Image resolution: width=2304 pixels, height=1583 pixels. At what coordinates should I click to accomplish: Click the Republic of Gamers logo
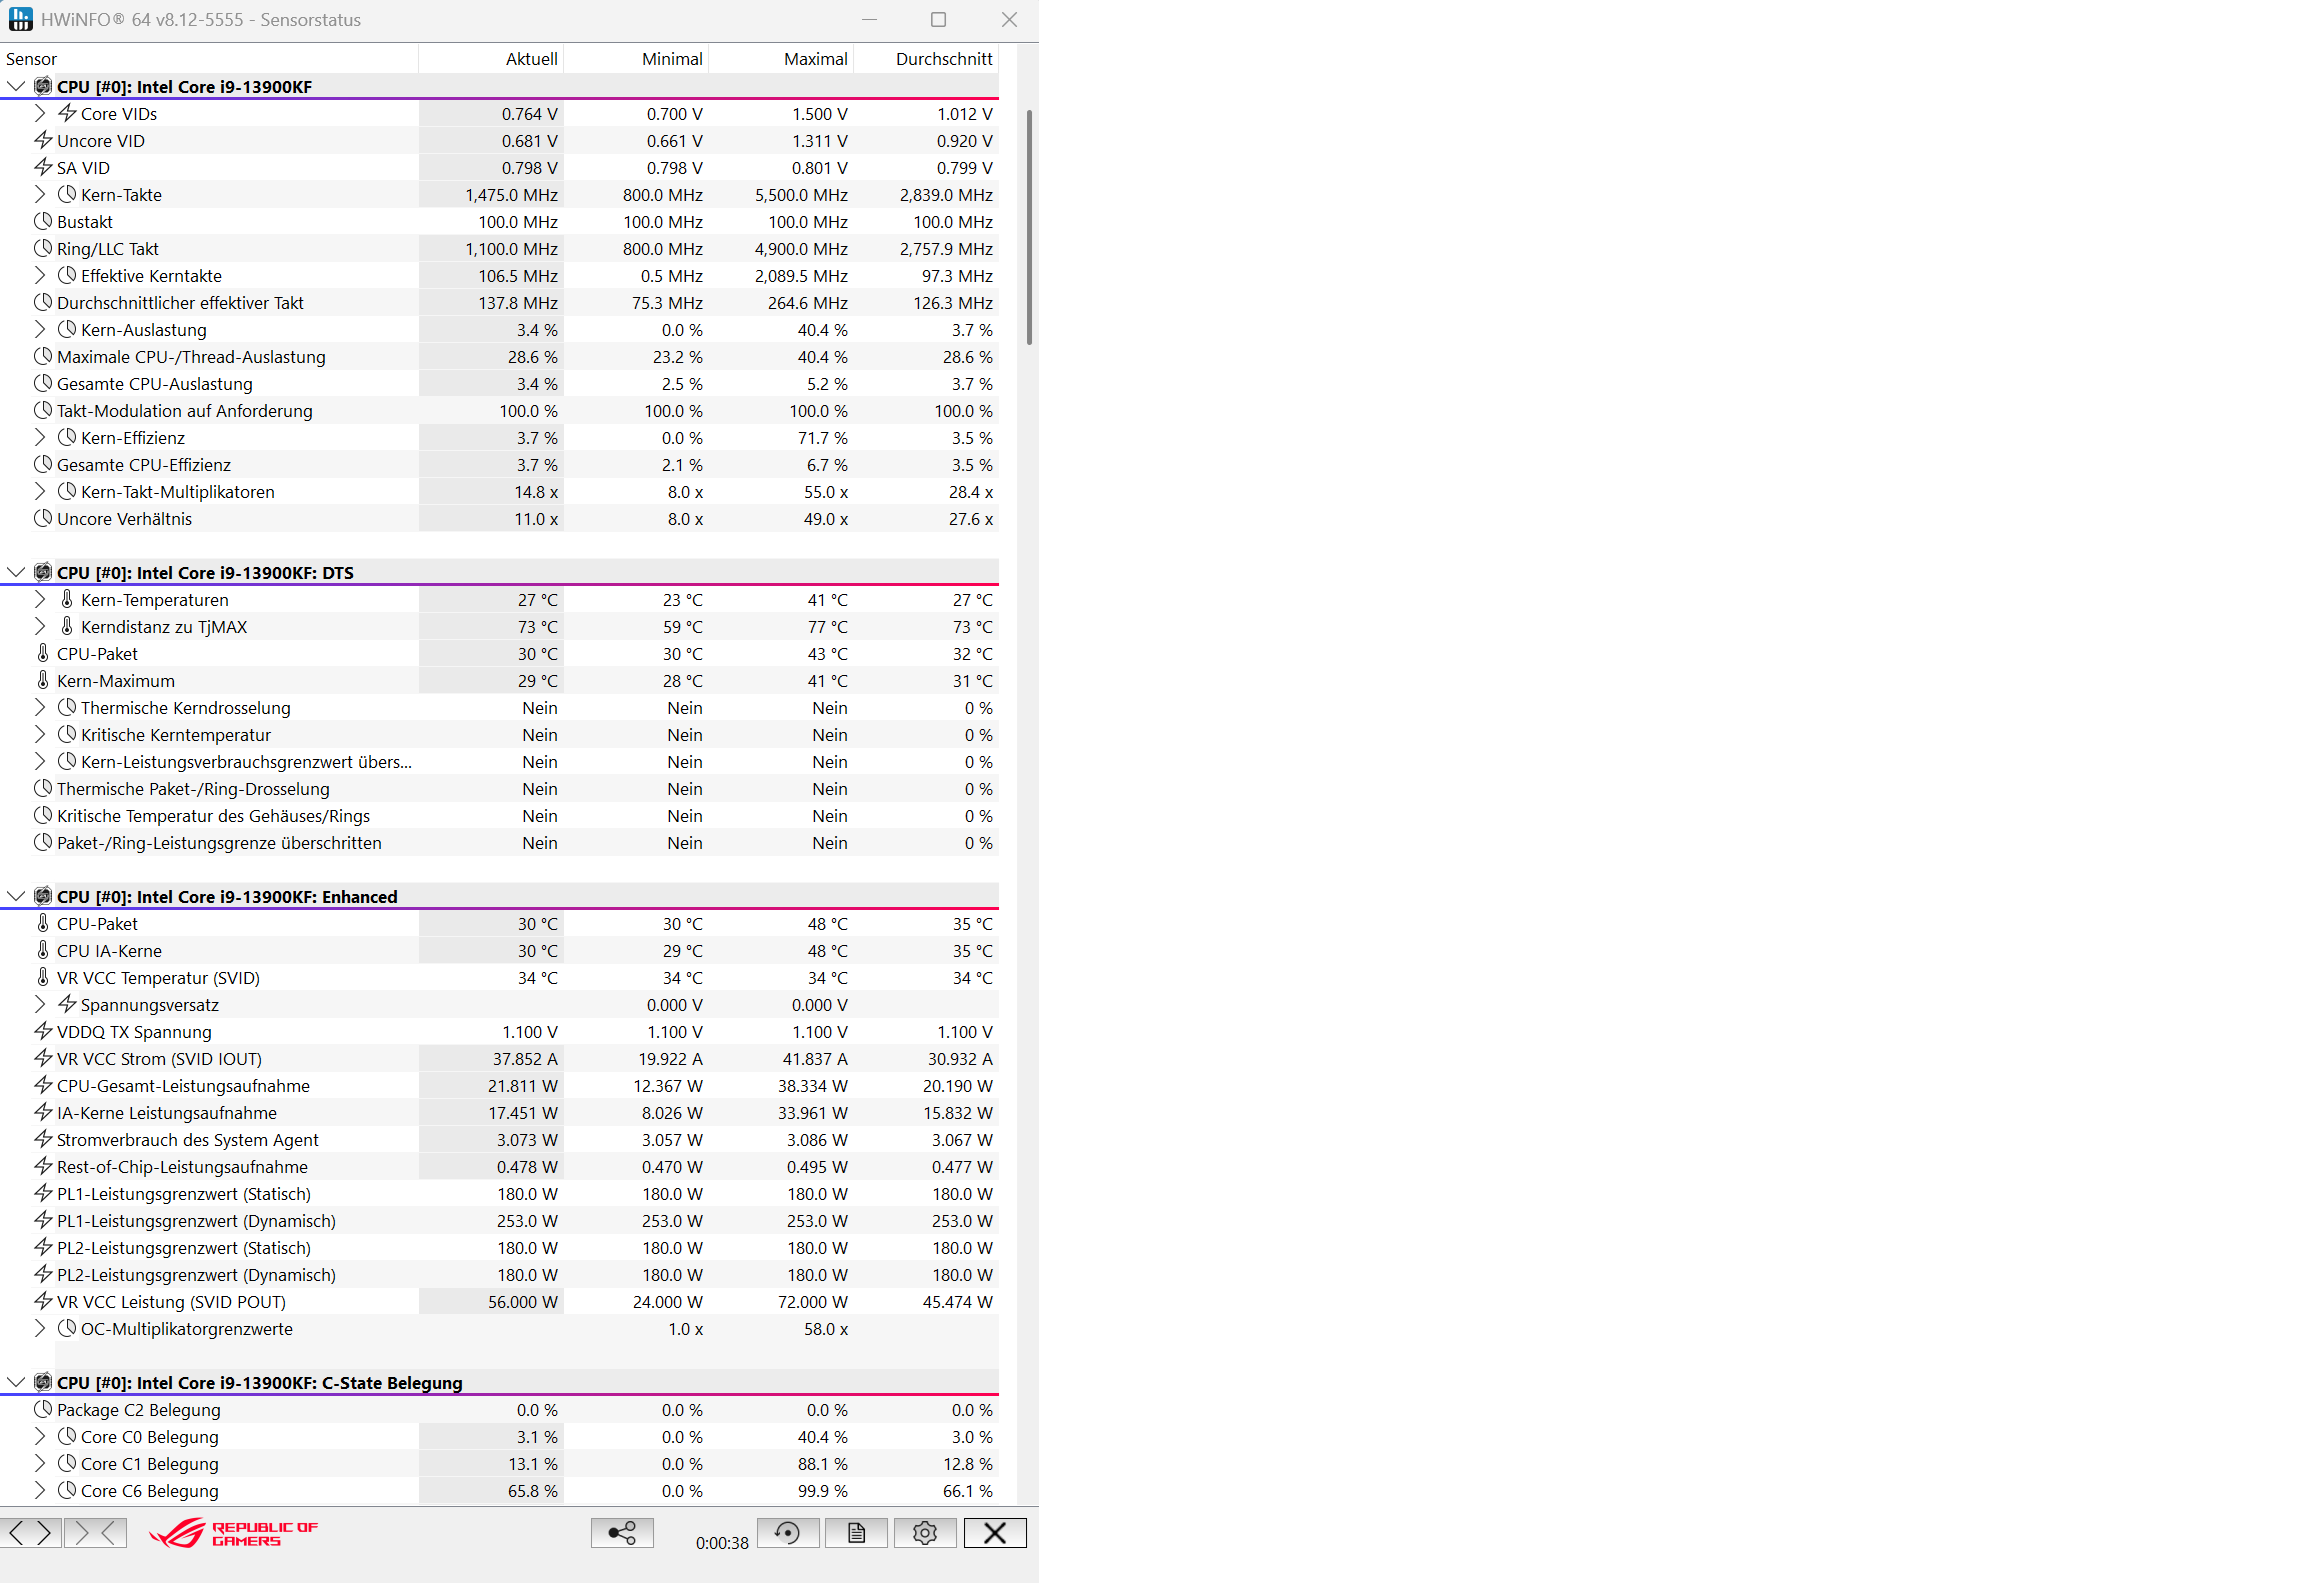(x=233, y=1533)
